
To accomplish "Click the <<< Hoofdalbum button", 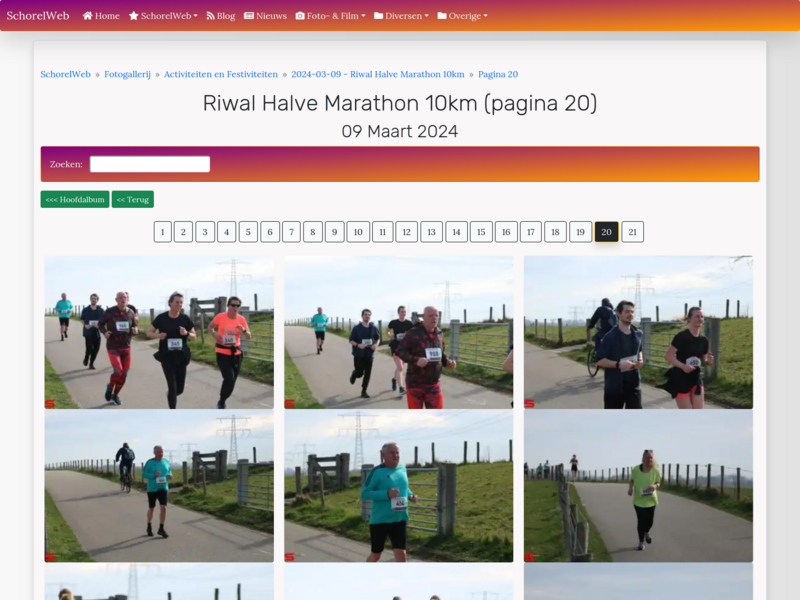I will point(75,199).
